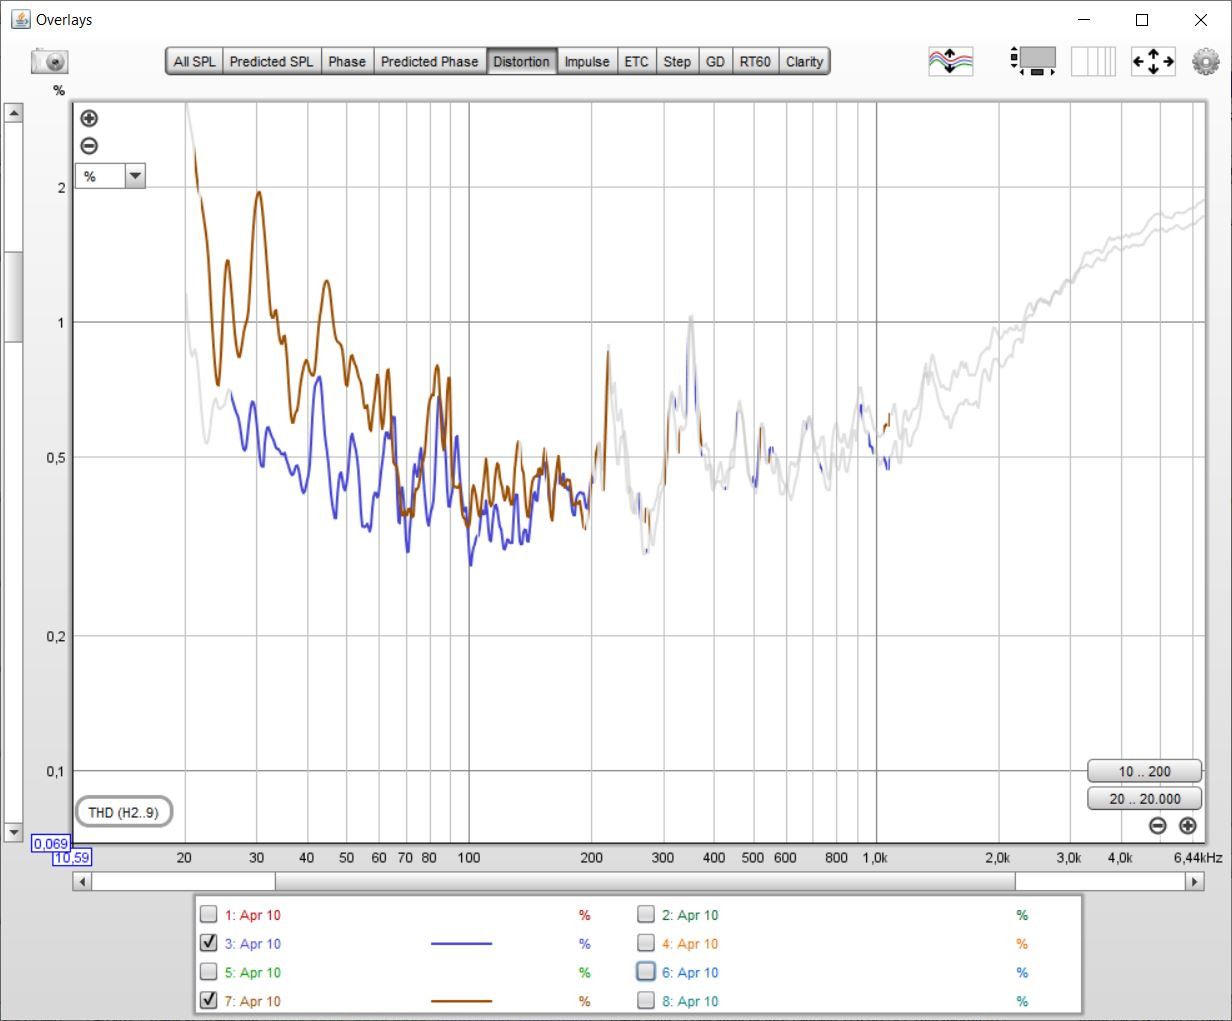Click 5: Apr 10 label
The image size is (1232, 1021).
coord(252,972)
